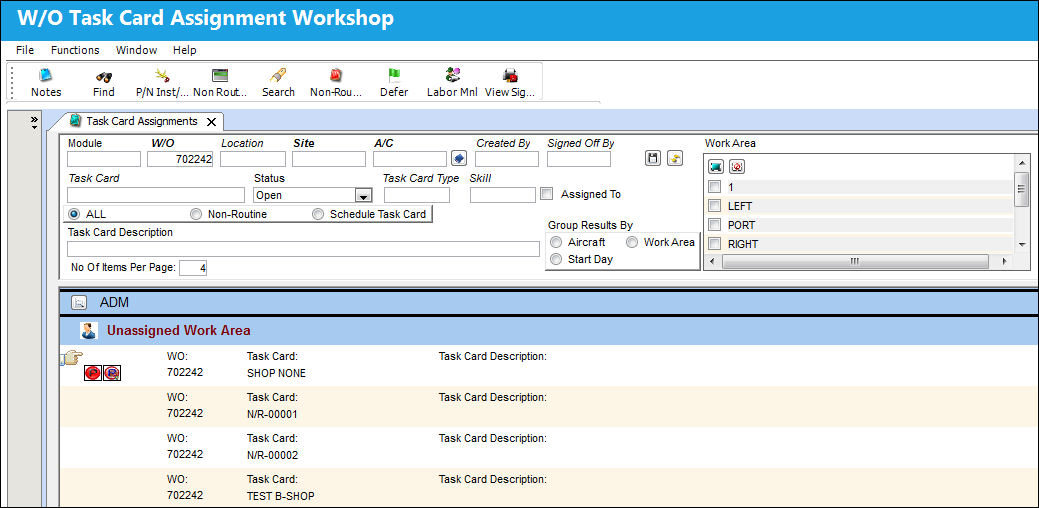1039x508 pixels.
Task: Select the Non-Routine radio button
Action: 195,214
